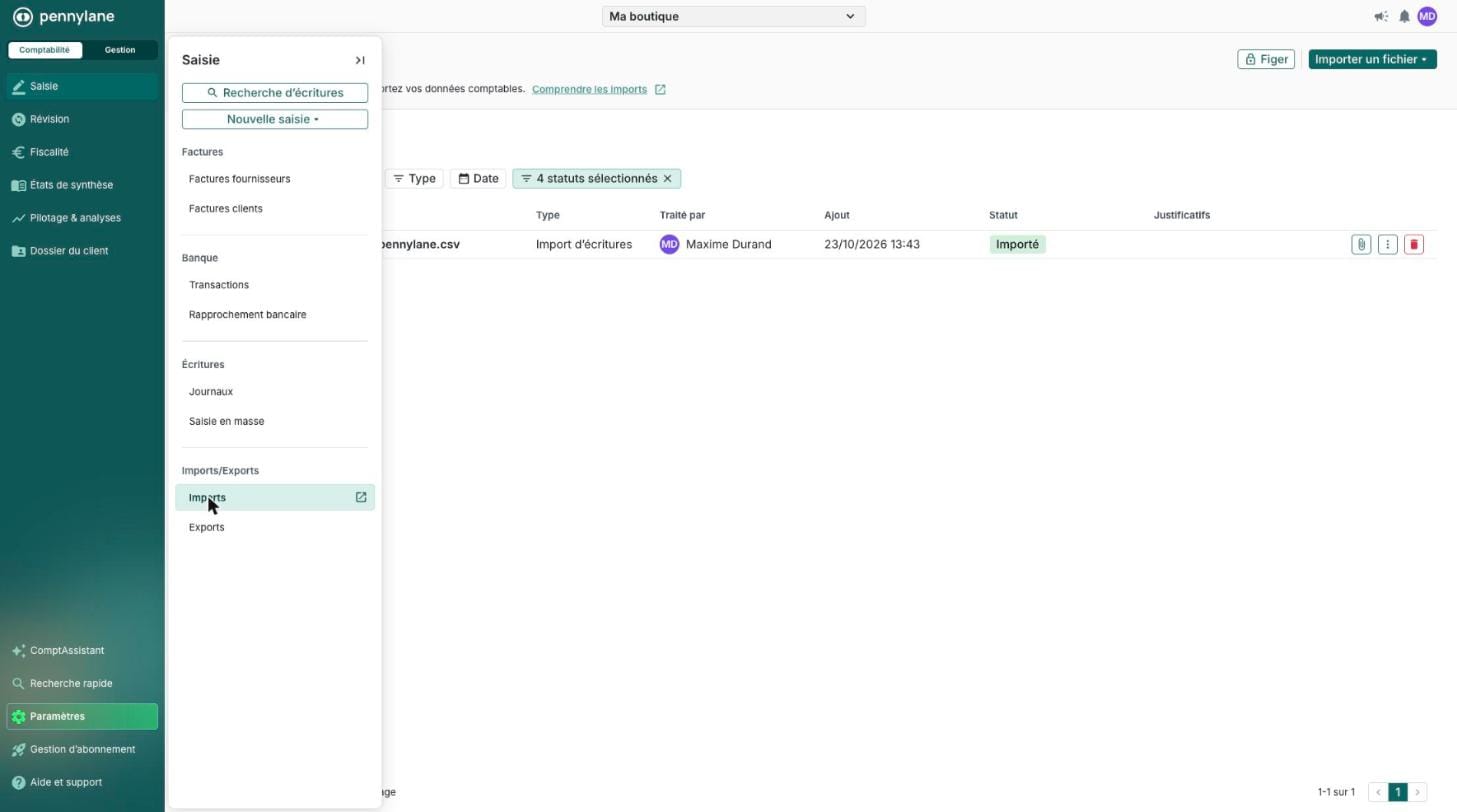Expand the Nouvelle saisie dropdown
The height and width of the screenshot is (812, 1457).
(275, 119)
